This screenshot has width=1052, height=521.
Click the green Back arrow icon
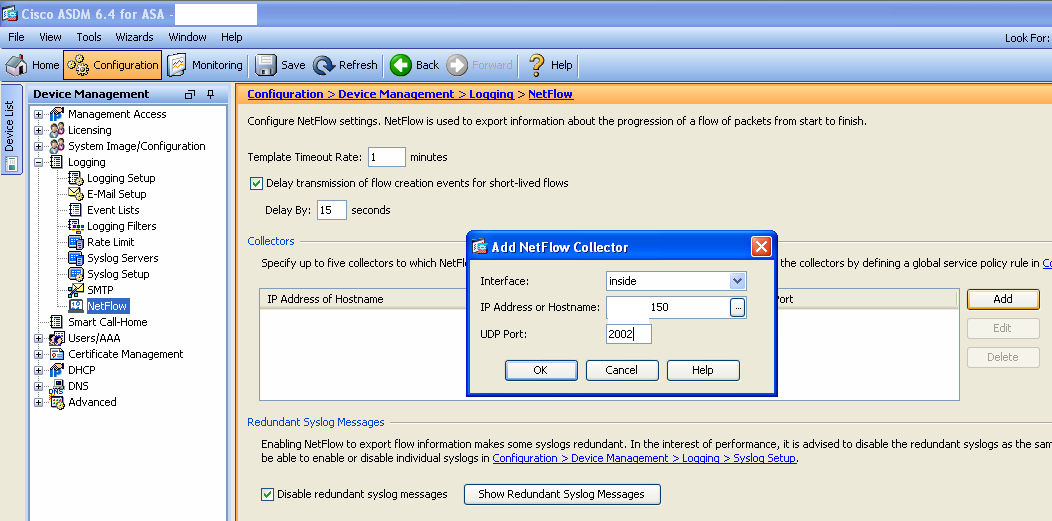point(401,65)
